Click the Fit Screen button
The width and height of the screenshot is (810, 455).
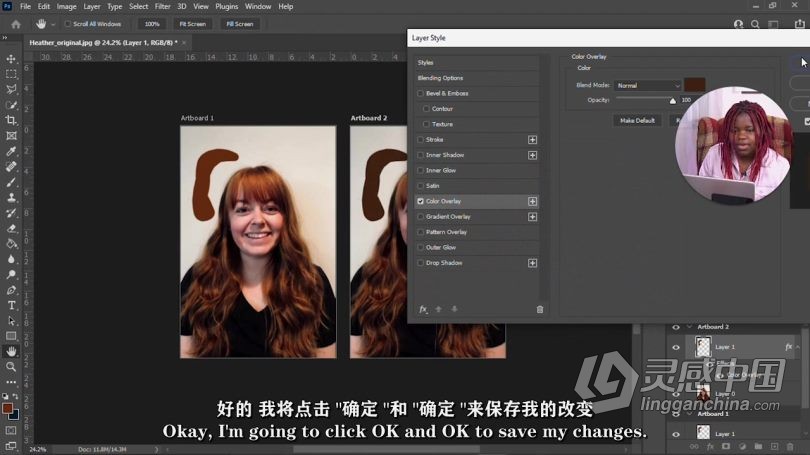tap(193, 24)
